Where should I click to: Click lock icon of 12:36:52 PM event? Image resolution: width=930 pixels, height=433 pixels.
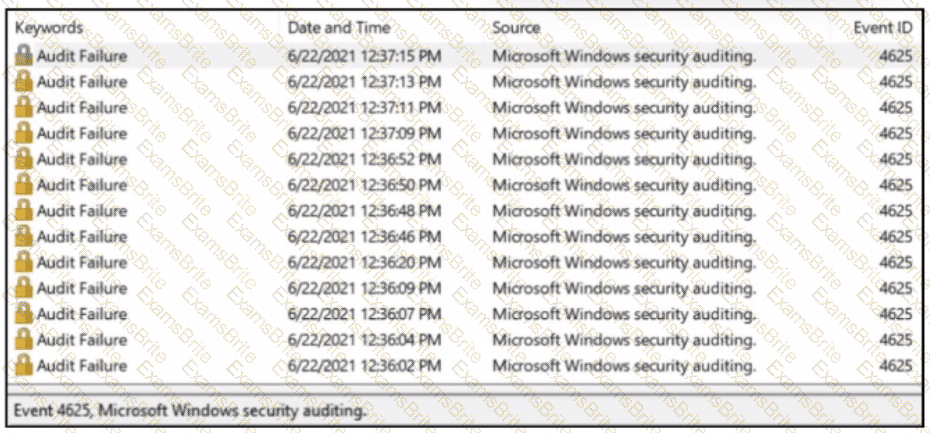(x=24, y=160)
